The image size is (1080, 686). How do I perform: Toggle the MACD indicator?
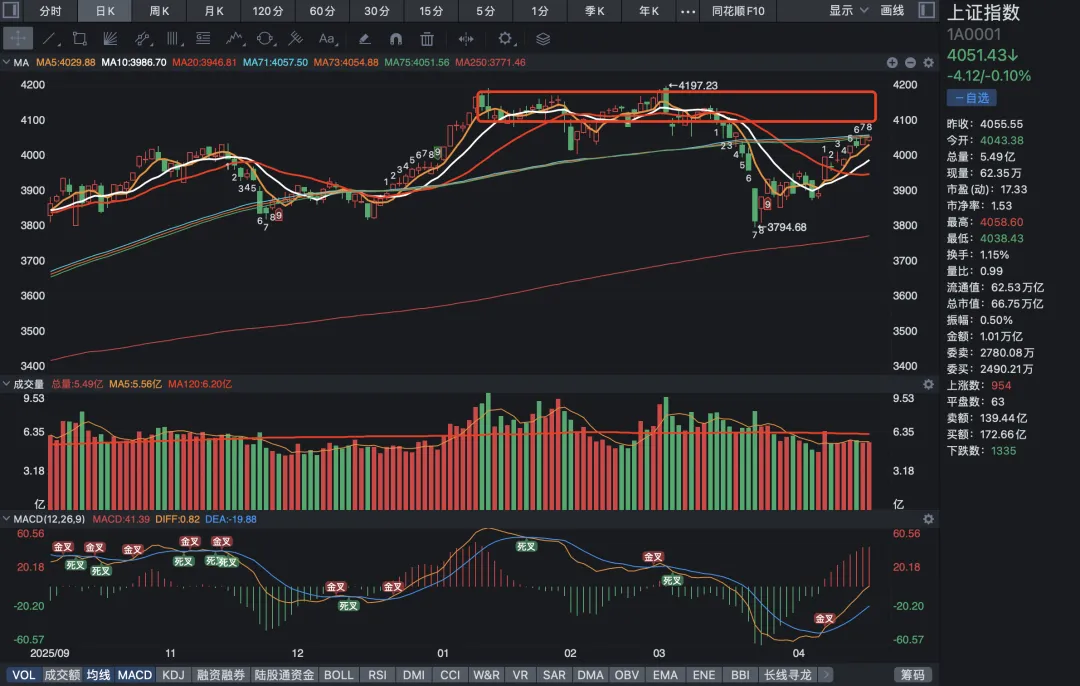tap(135, 675)
